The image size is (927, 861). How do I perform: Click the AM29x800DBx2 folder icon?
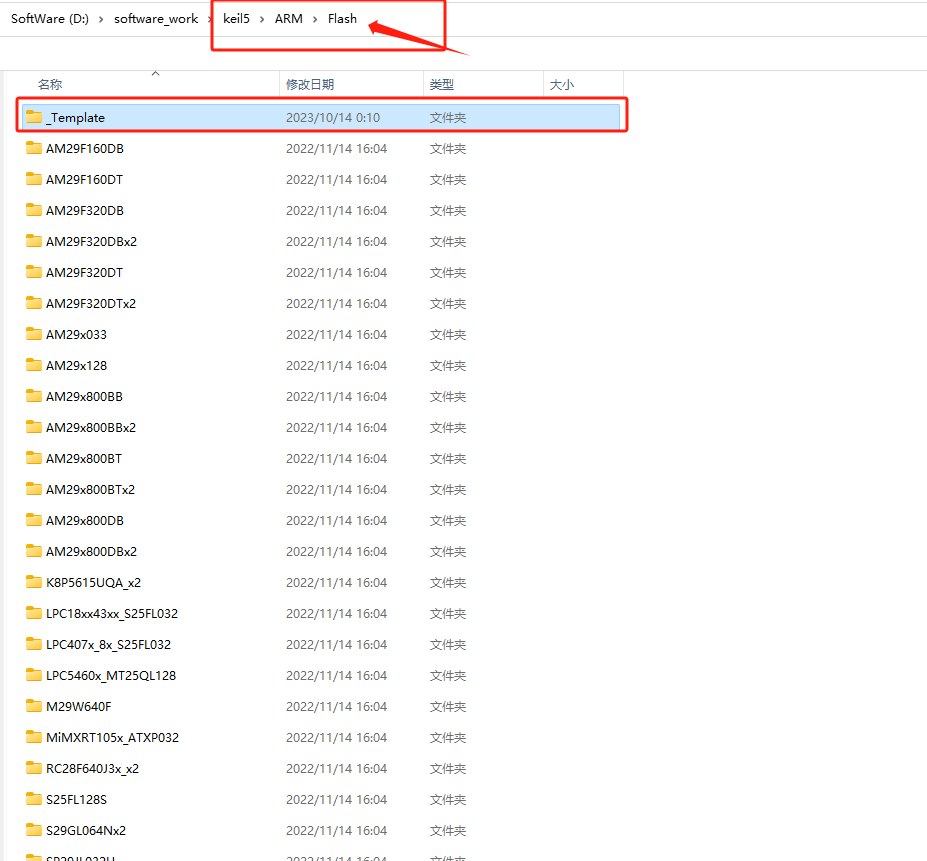coord(34,551)
